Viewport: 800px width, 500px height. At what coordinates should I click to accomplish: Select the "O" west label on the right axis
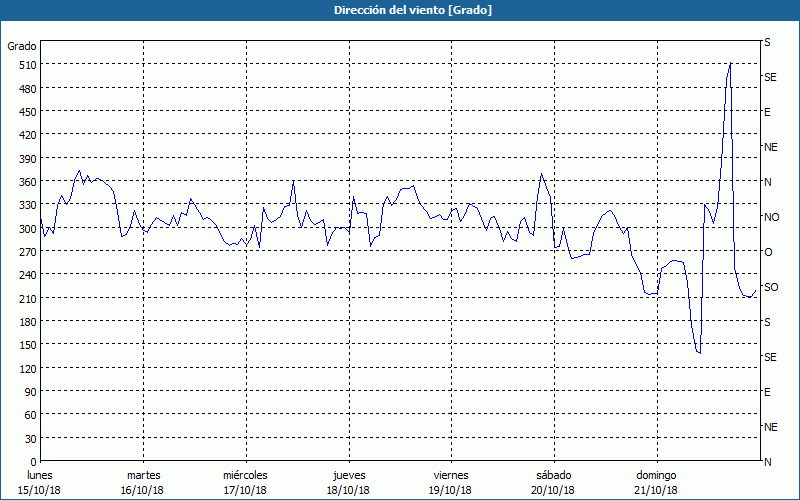(x=768, y=252)
